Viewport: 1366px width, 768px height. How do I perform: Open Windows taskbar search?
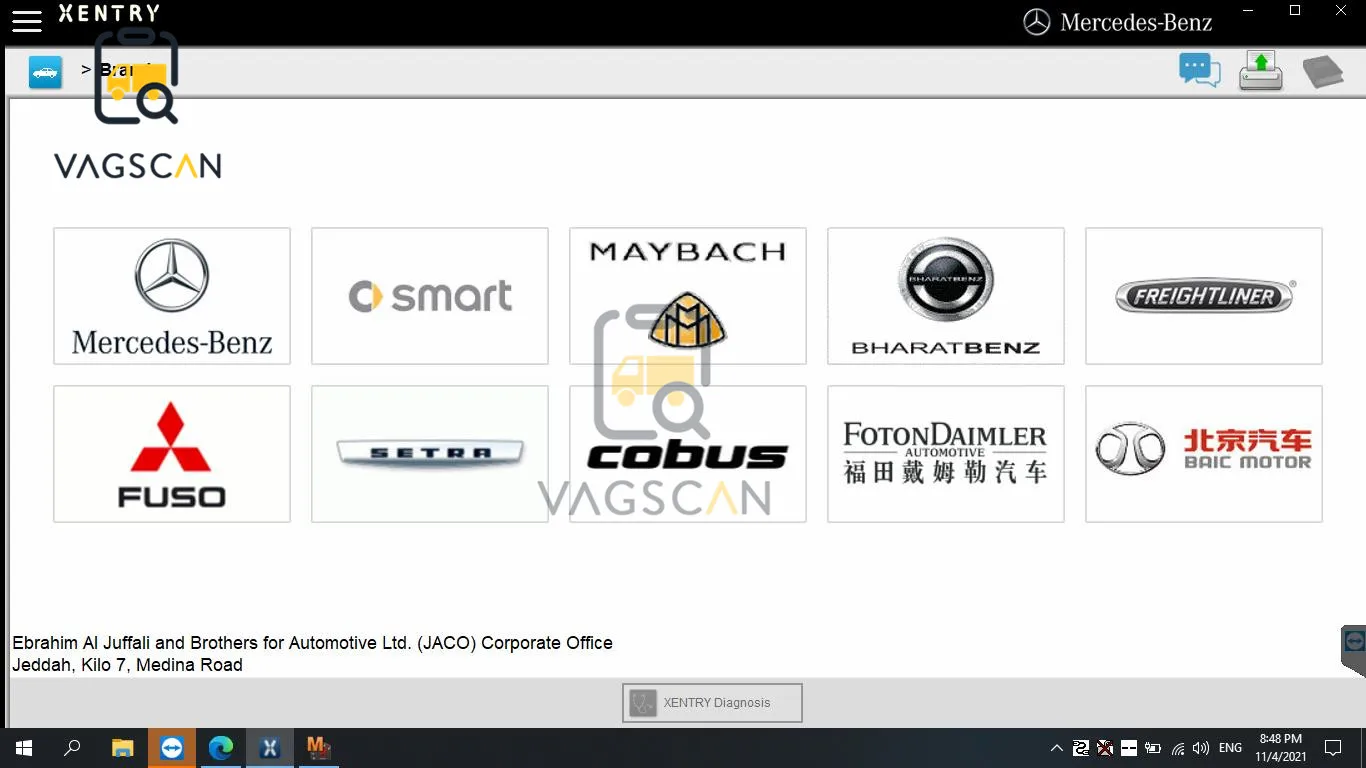coord(72,748)
